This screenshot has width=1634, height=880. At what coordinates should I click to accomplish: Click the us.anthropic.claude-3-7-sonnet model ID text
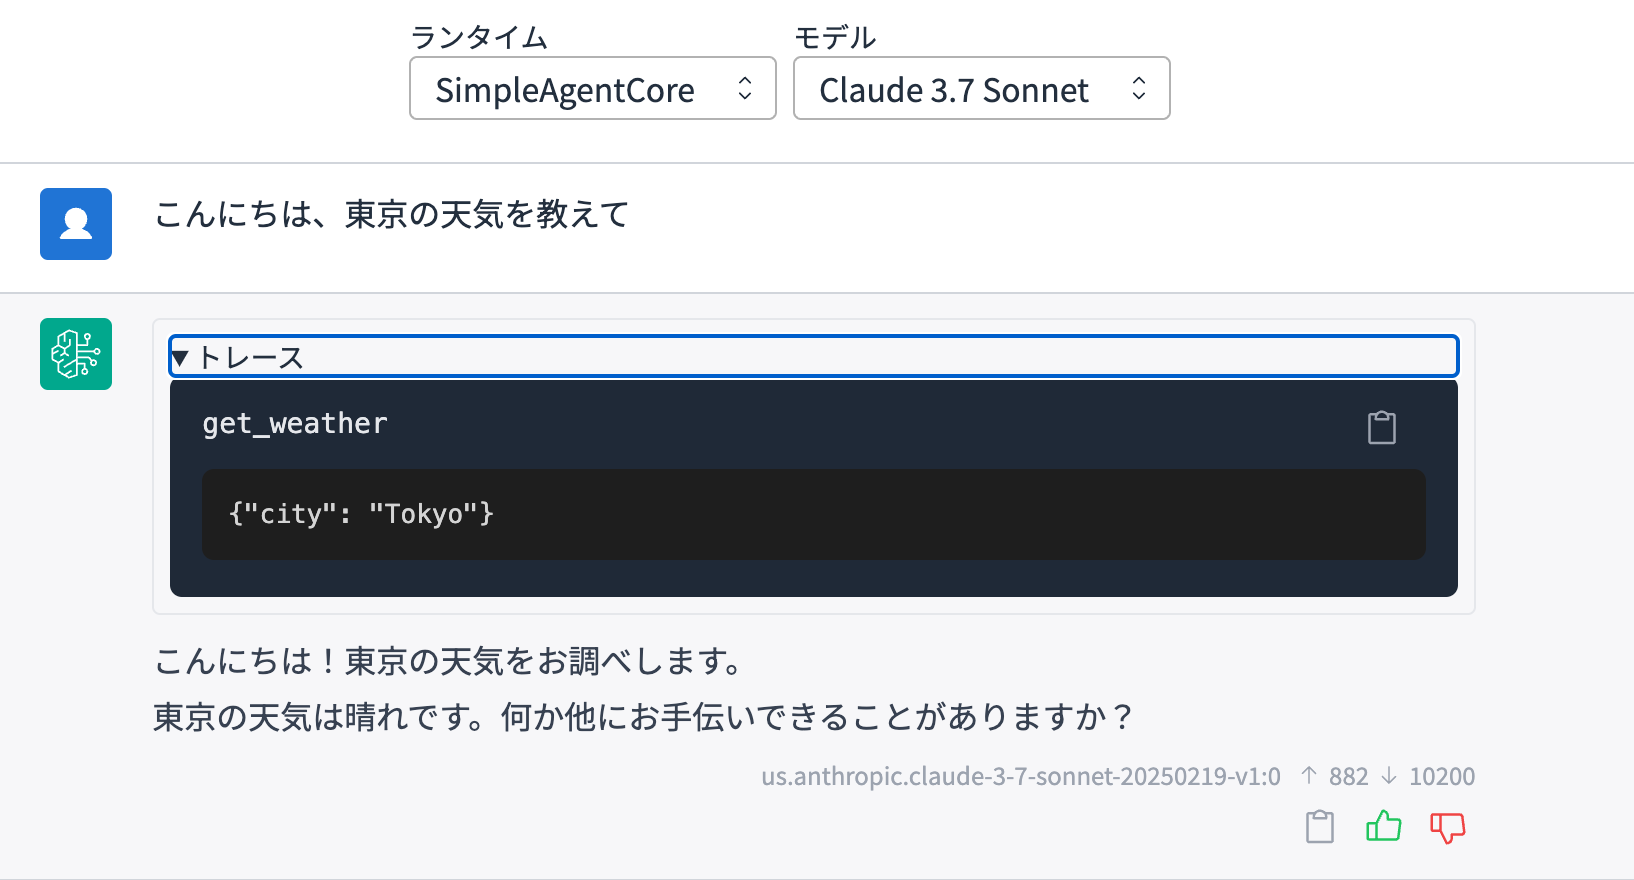pyautogui.click(x=1021, y=776)
